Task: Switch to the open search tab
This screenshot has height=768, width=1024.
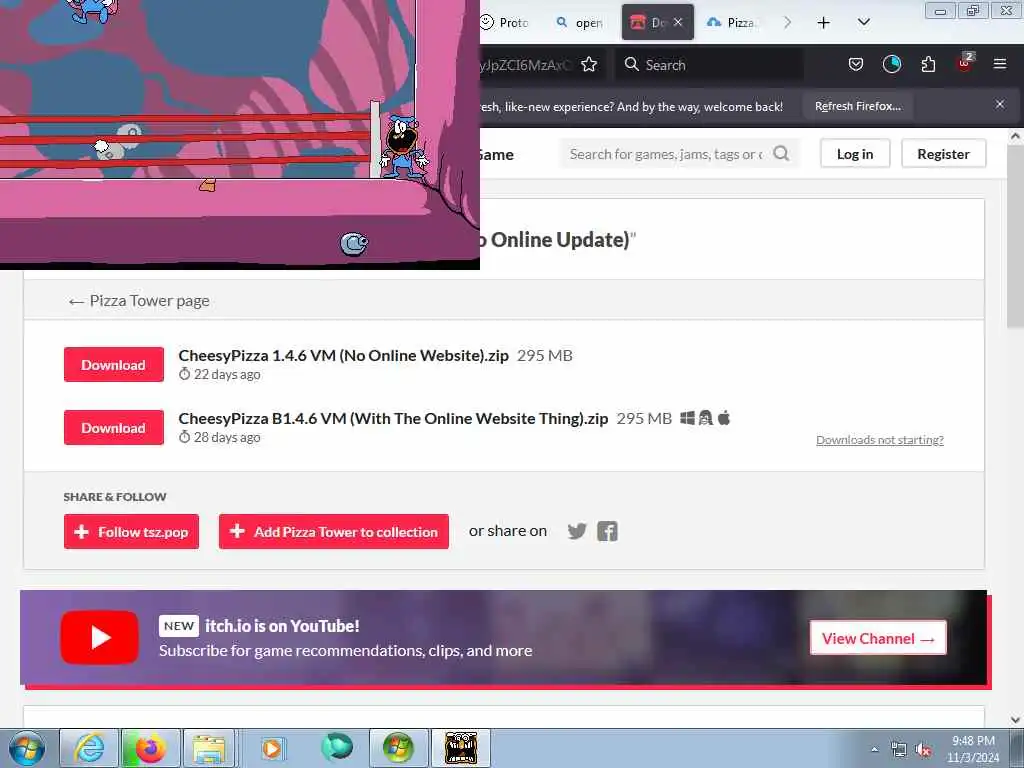Action: 579,23
